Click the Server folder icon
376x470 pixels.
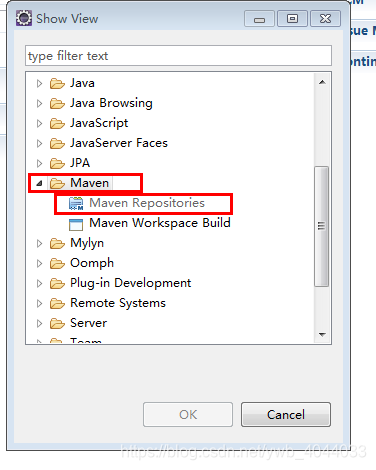point(57,323)
